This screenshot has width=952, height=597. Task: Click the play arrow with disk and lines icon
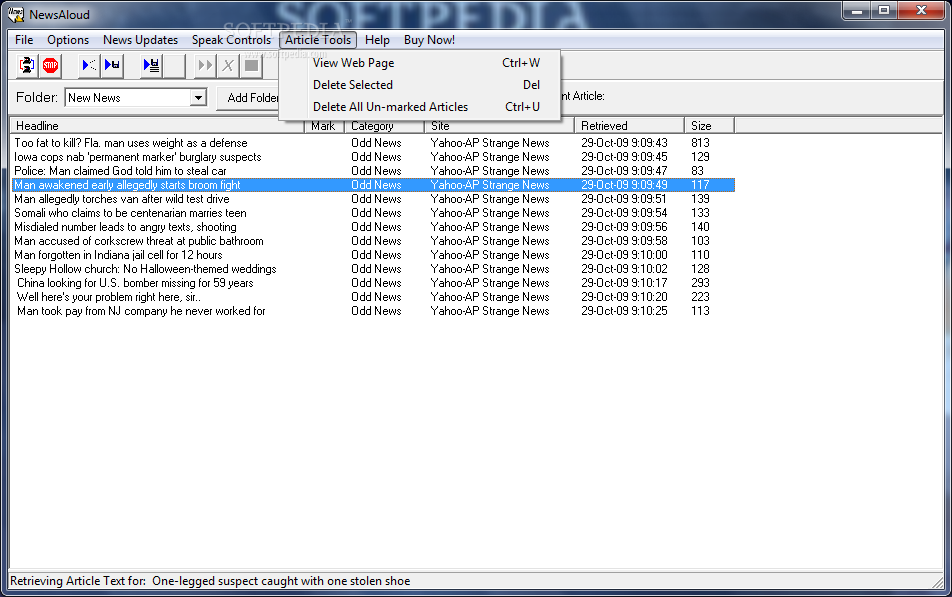point(151,65)
